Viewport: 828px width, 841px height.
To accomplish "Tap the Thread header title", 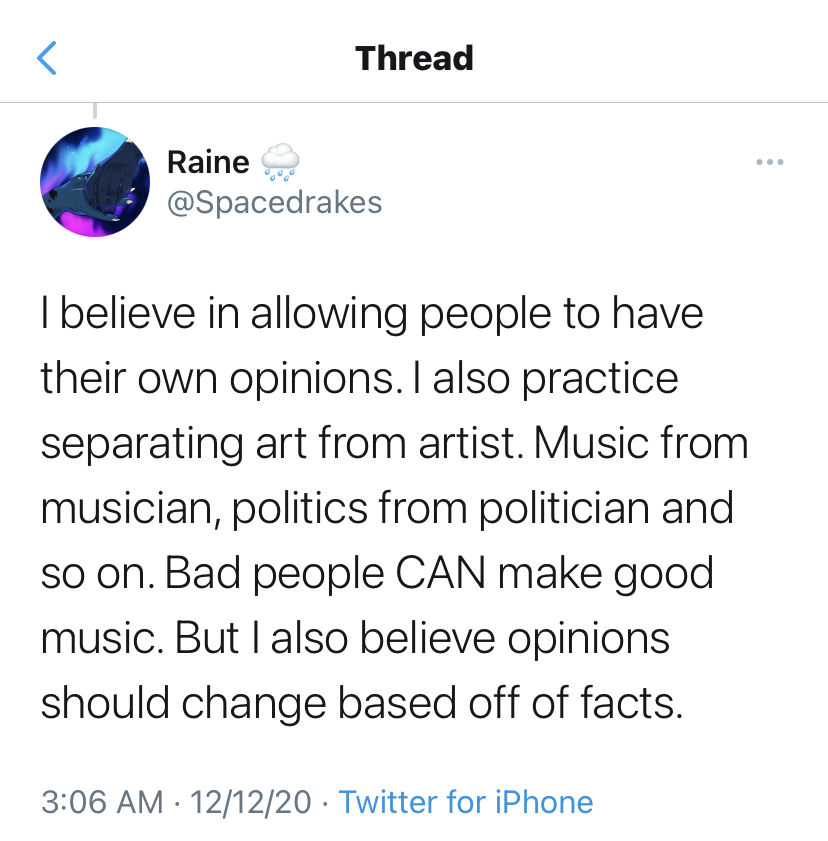I will point(414,58).
